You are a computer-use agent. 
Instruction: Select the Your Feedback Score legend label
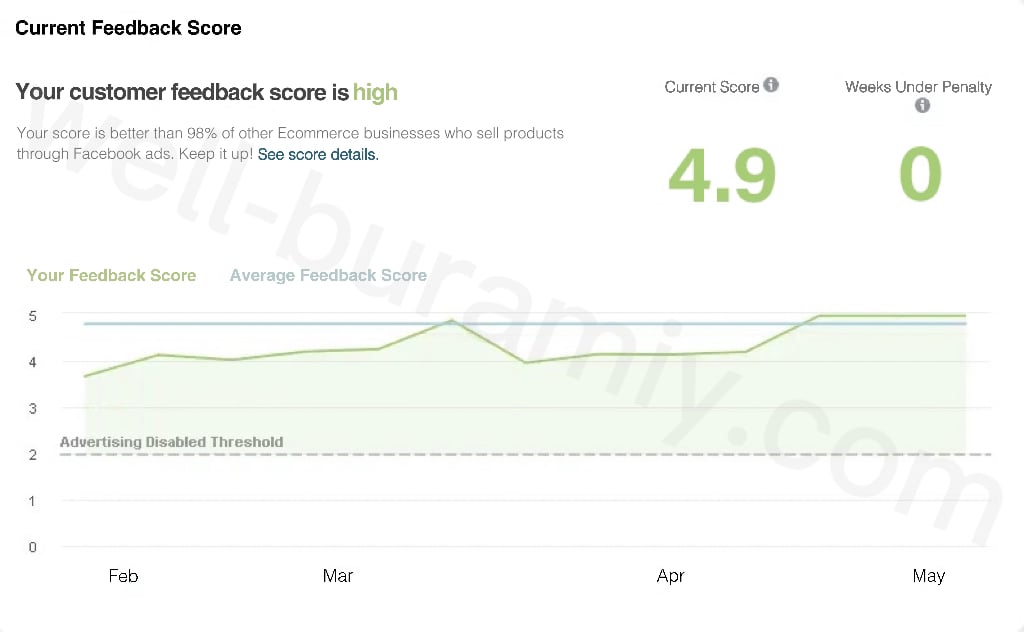click(111, 275)
